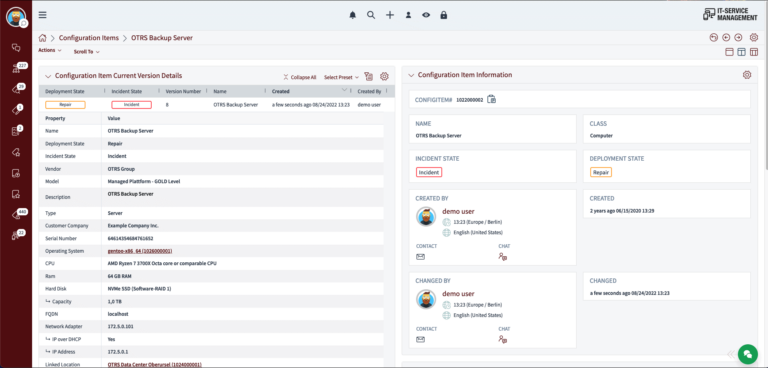
Task: Open the chat bubbles sidebar icon
Action: [16, 48]
